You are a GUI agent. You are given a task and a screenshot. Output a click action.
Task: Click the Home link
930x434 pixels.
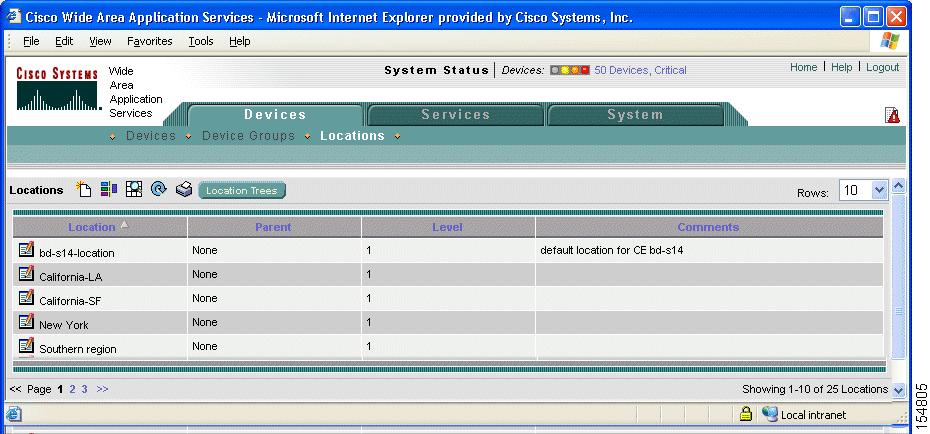point(804,67)
